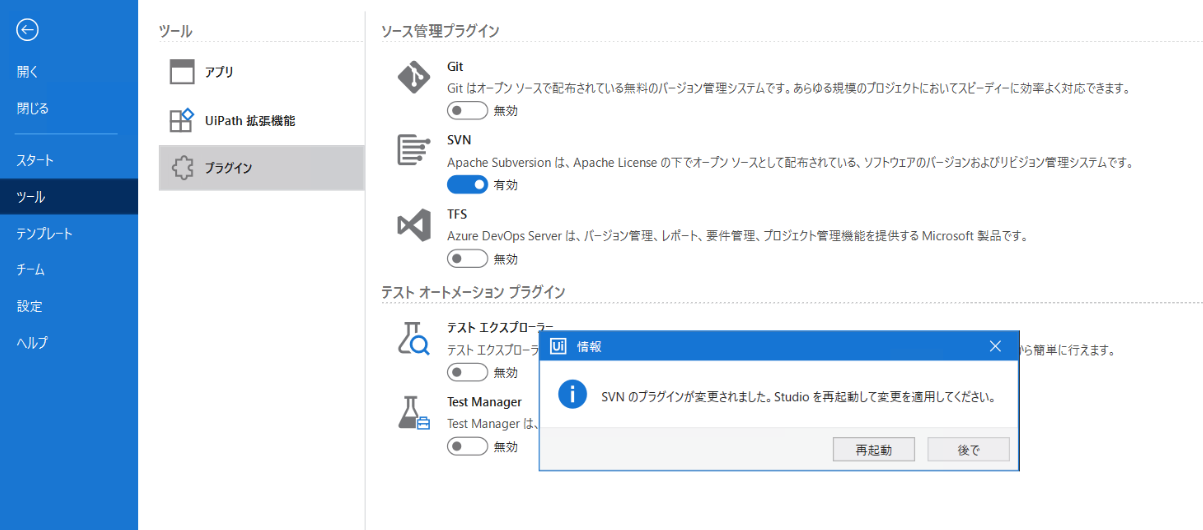
Task: Click the Git description text
Action: (788, 88)
